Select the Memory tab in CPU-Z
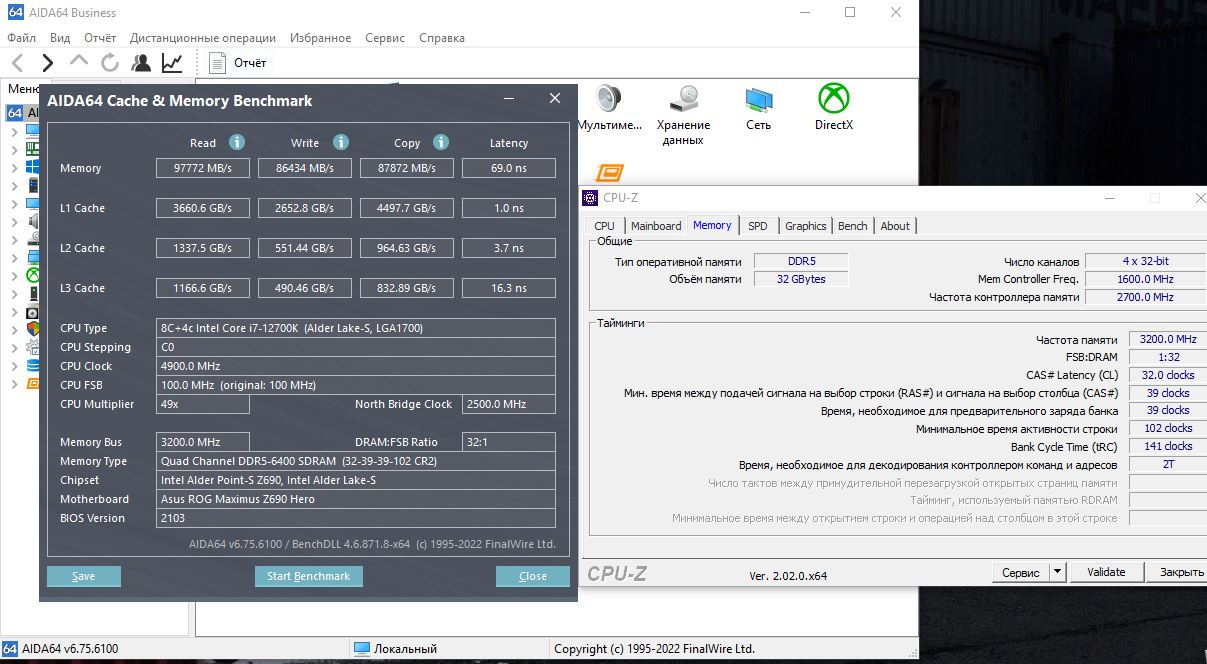 712,225
